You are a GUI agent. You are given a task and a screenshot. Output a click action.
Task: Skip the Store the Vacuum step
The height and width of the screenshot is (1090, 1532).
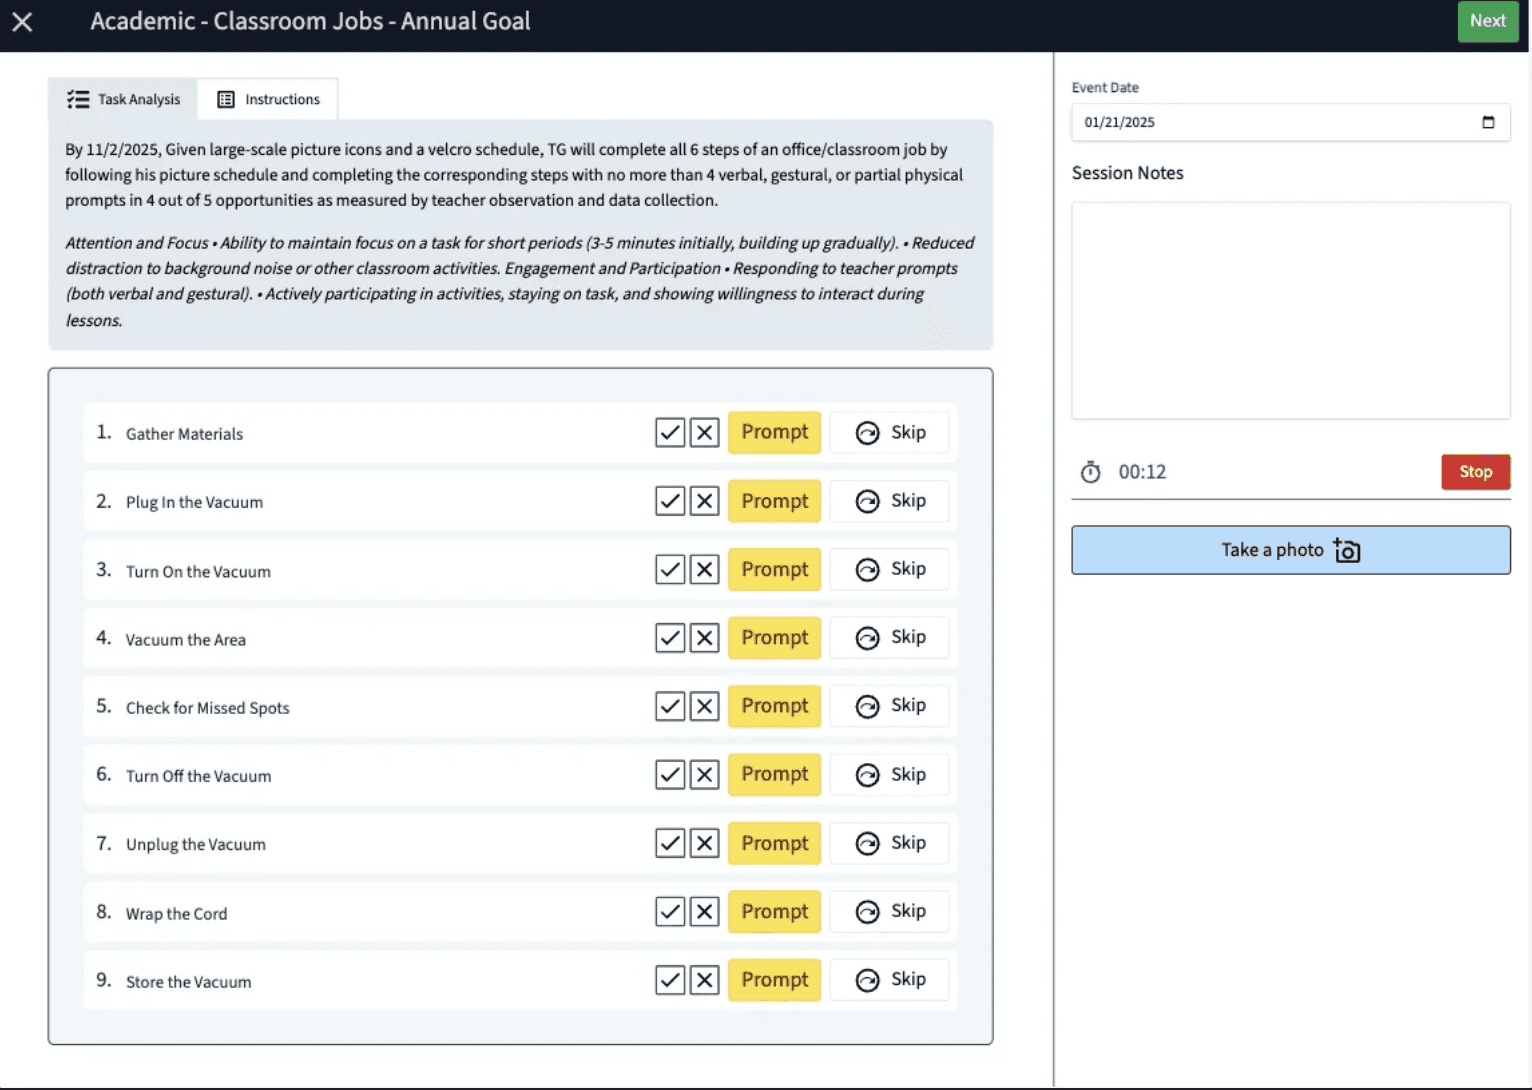click(889, 980)
